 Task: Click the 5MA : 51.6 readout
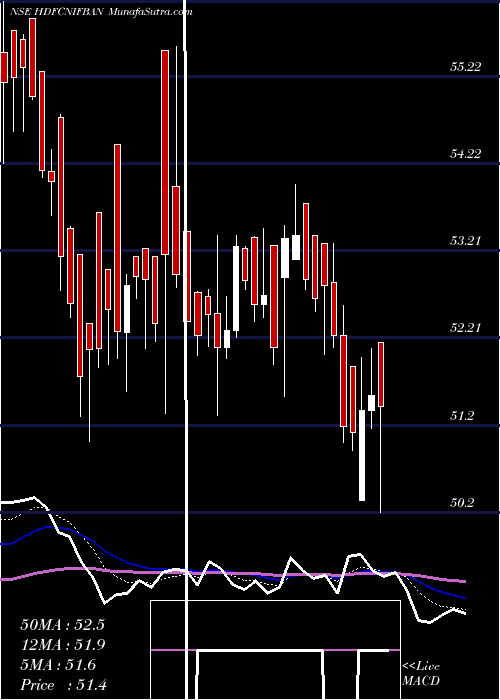click(58, 665)
